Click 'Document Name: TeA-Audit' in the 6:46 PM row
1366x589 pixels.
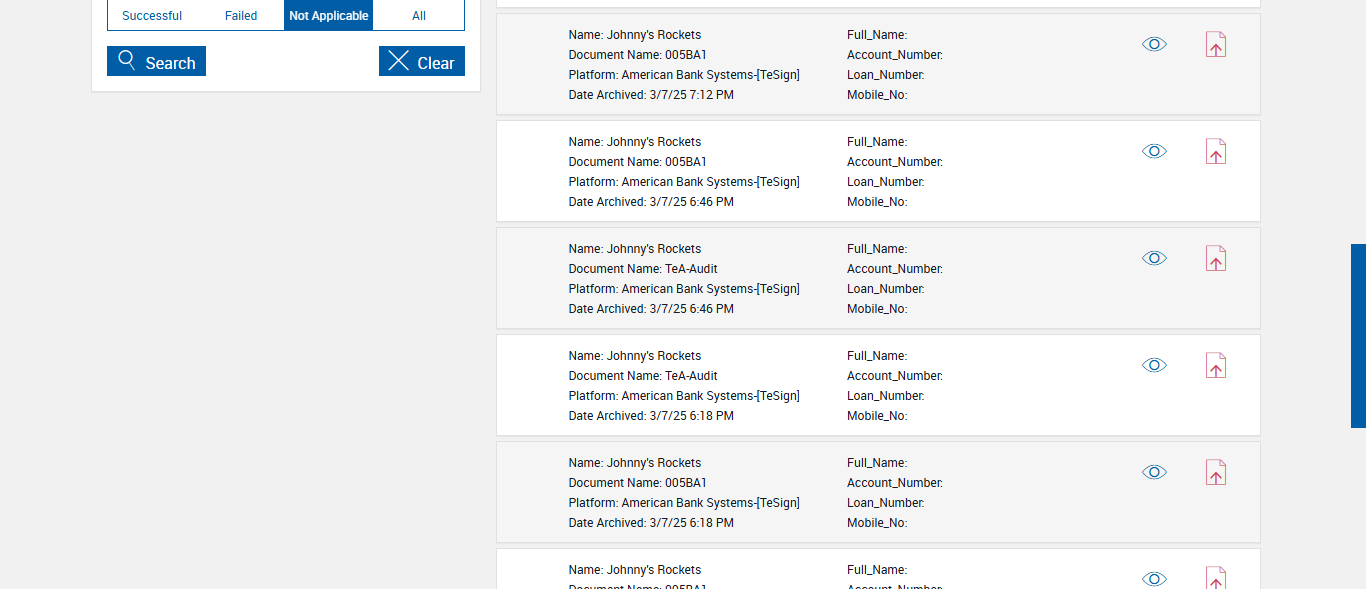click(643, 269)
